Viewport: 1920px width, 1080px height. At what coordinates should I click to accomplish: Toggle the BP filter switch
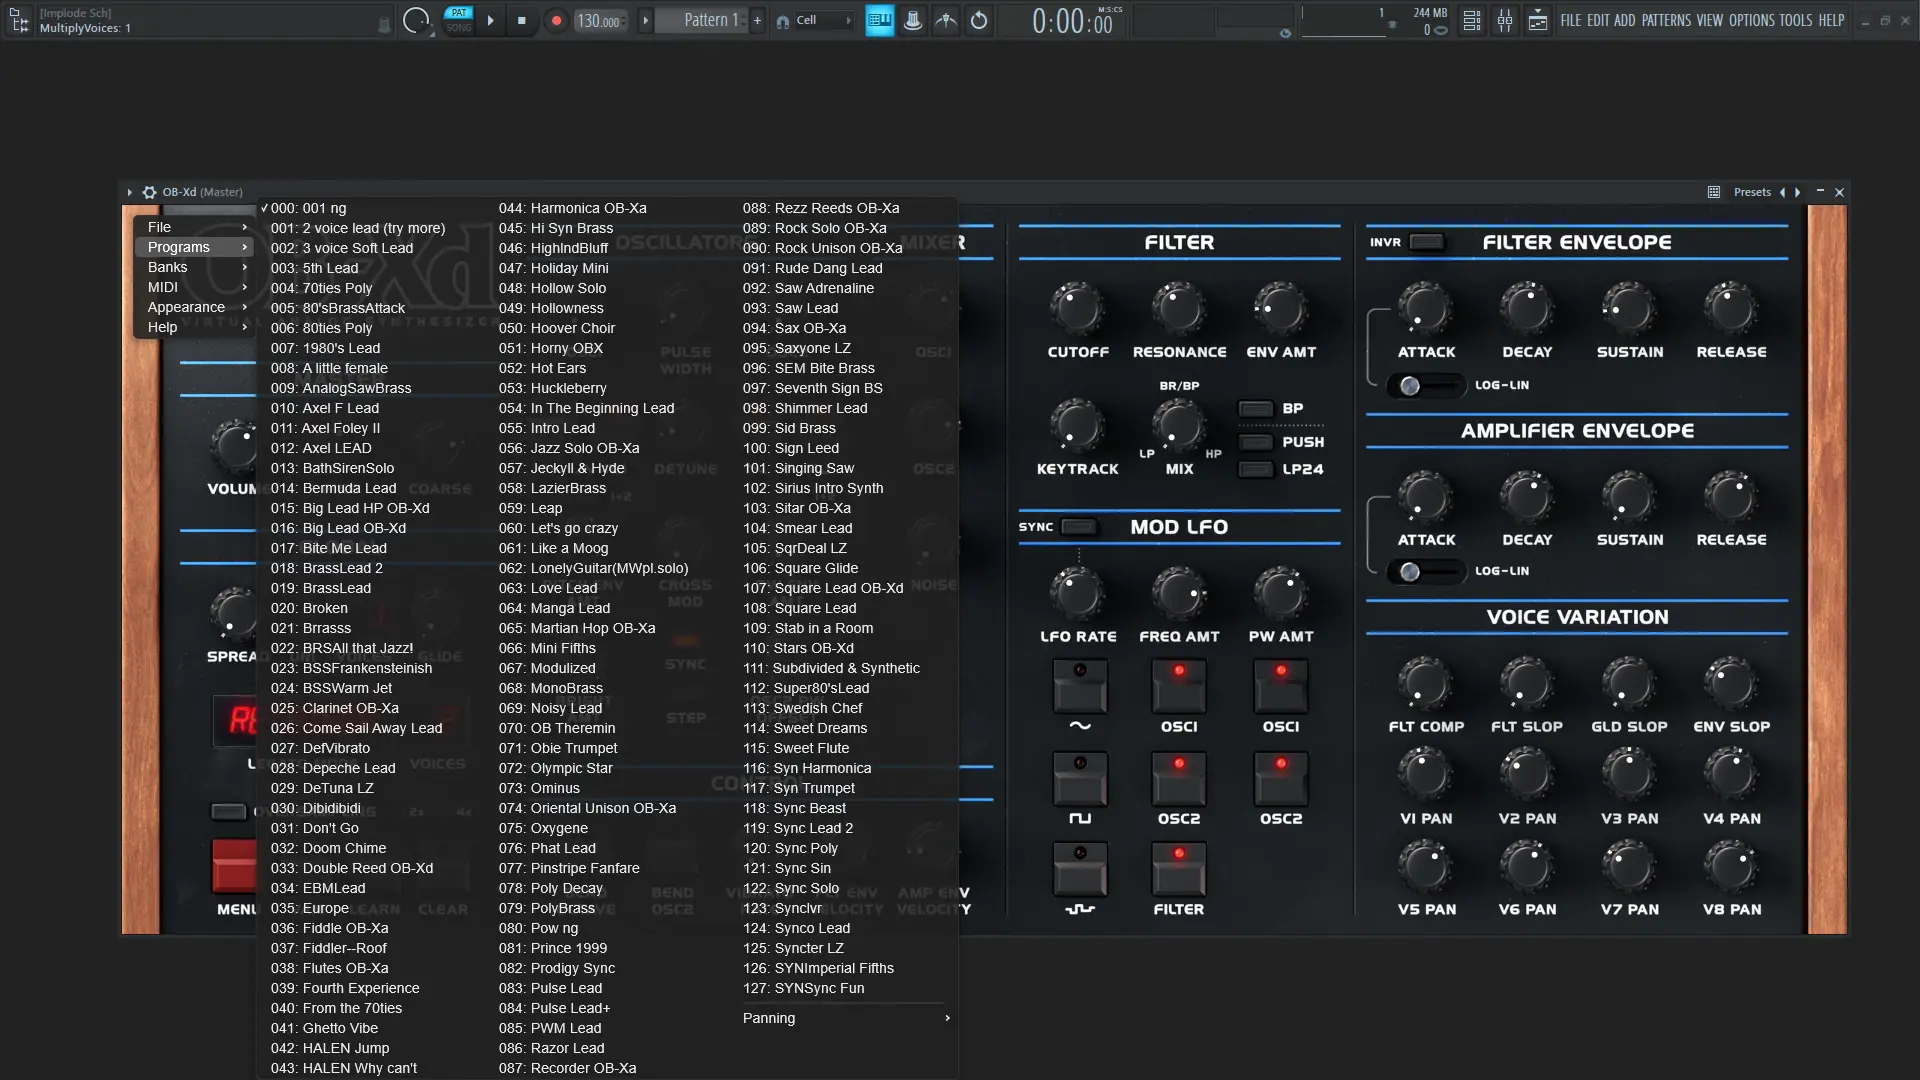1255,408
